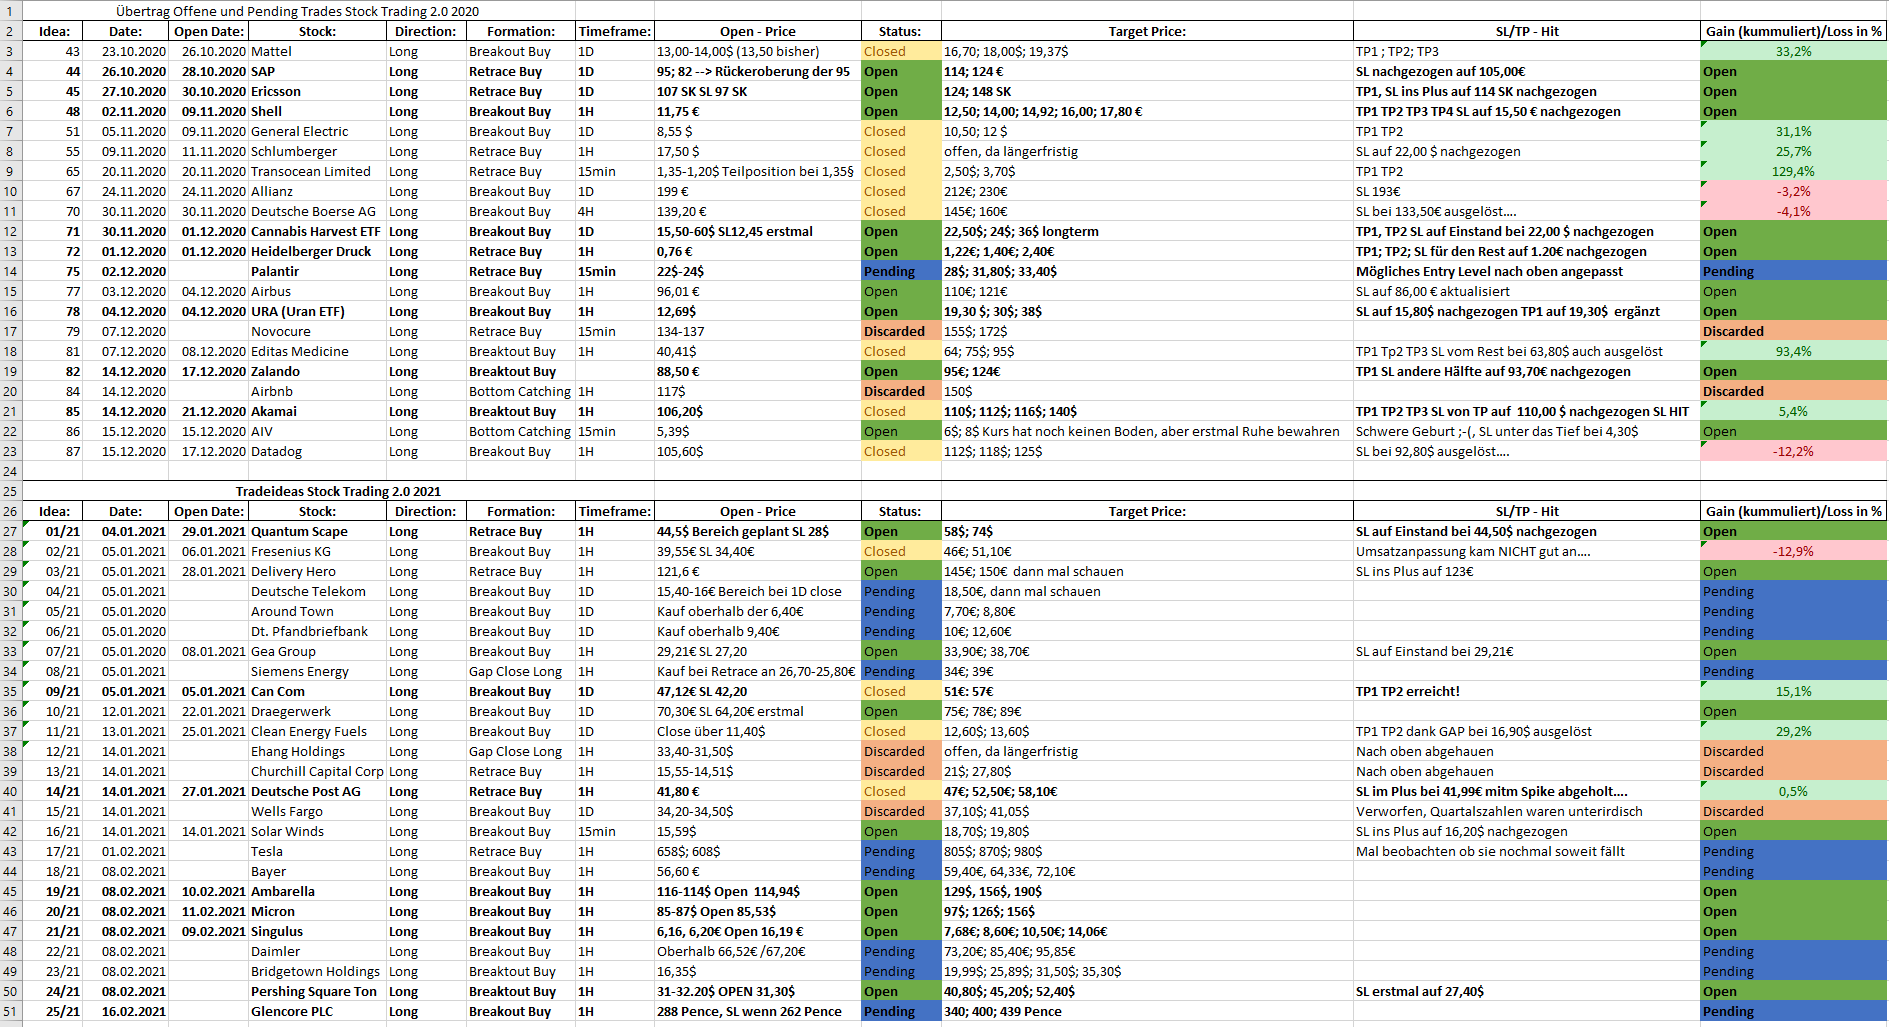Select the 0,5% gain cell
1889x1027 pixels.
1793,791
